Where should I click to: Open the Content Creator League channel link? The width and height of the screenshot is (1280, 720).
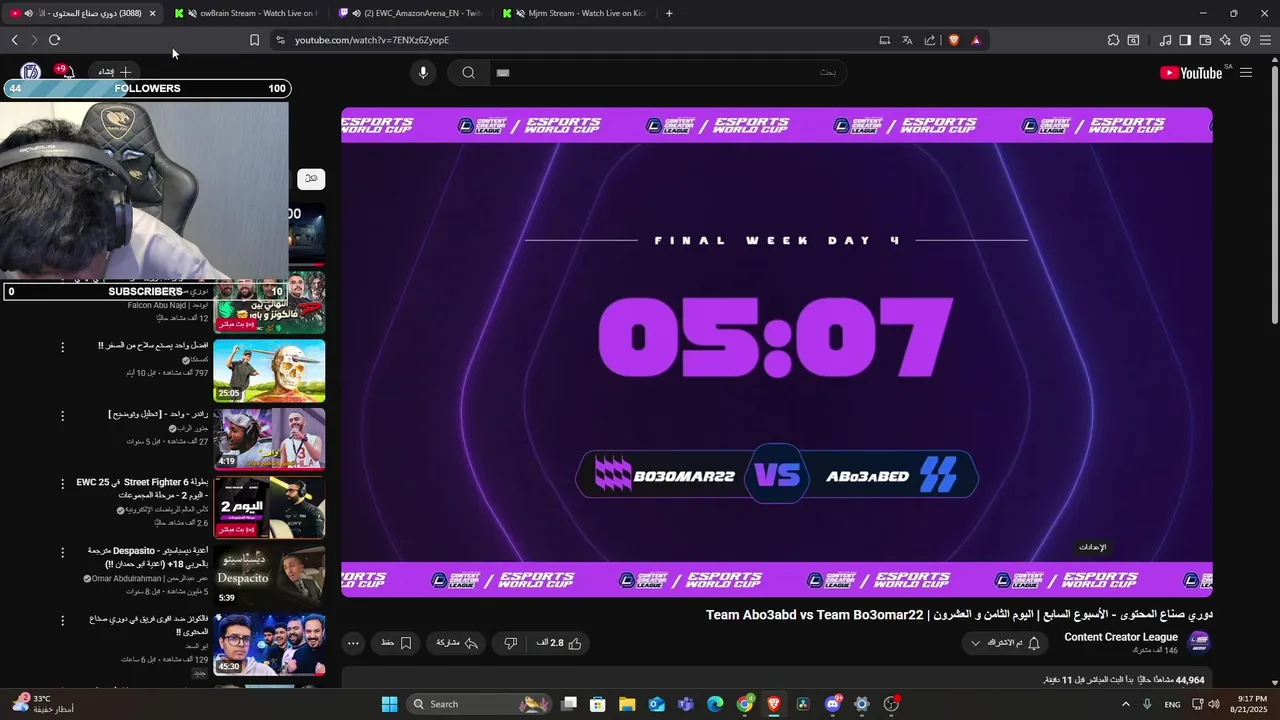click(1121, 637)
